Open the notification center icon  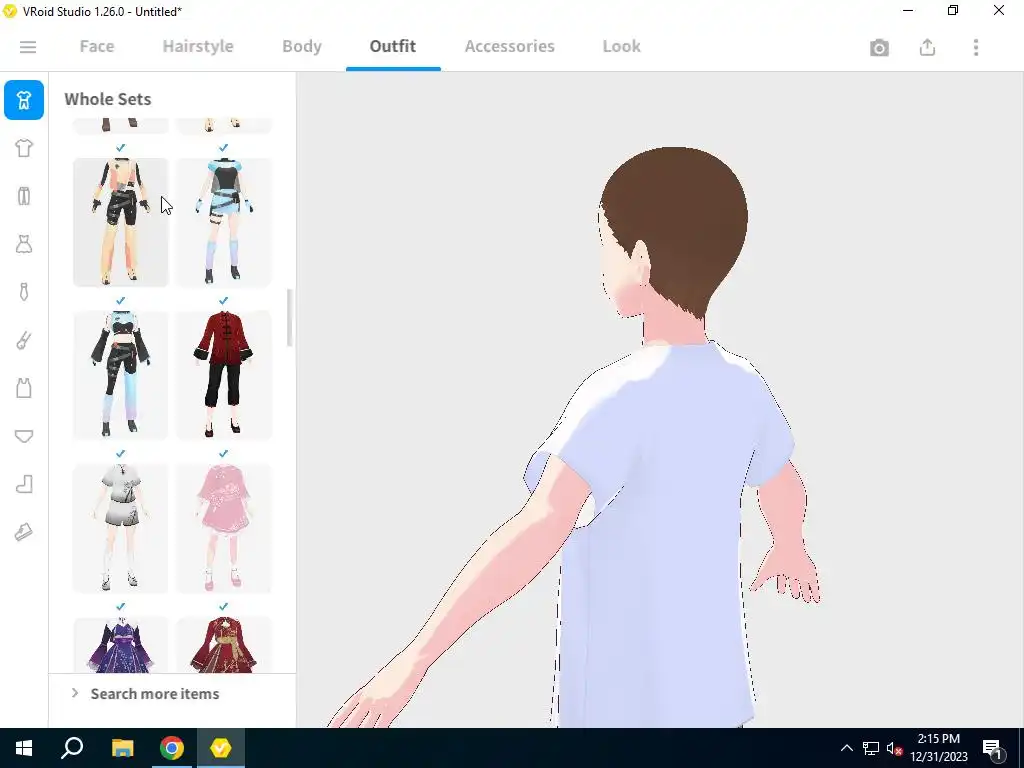[992, 748]
